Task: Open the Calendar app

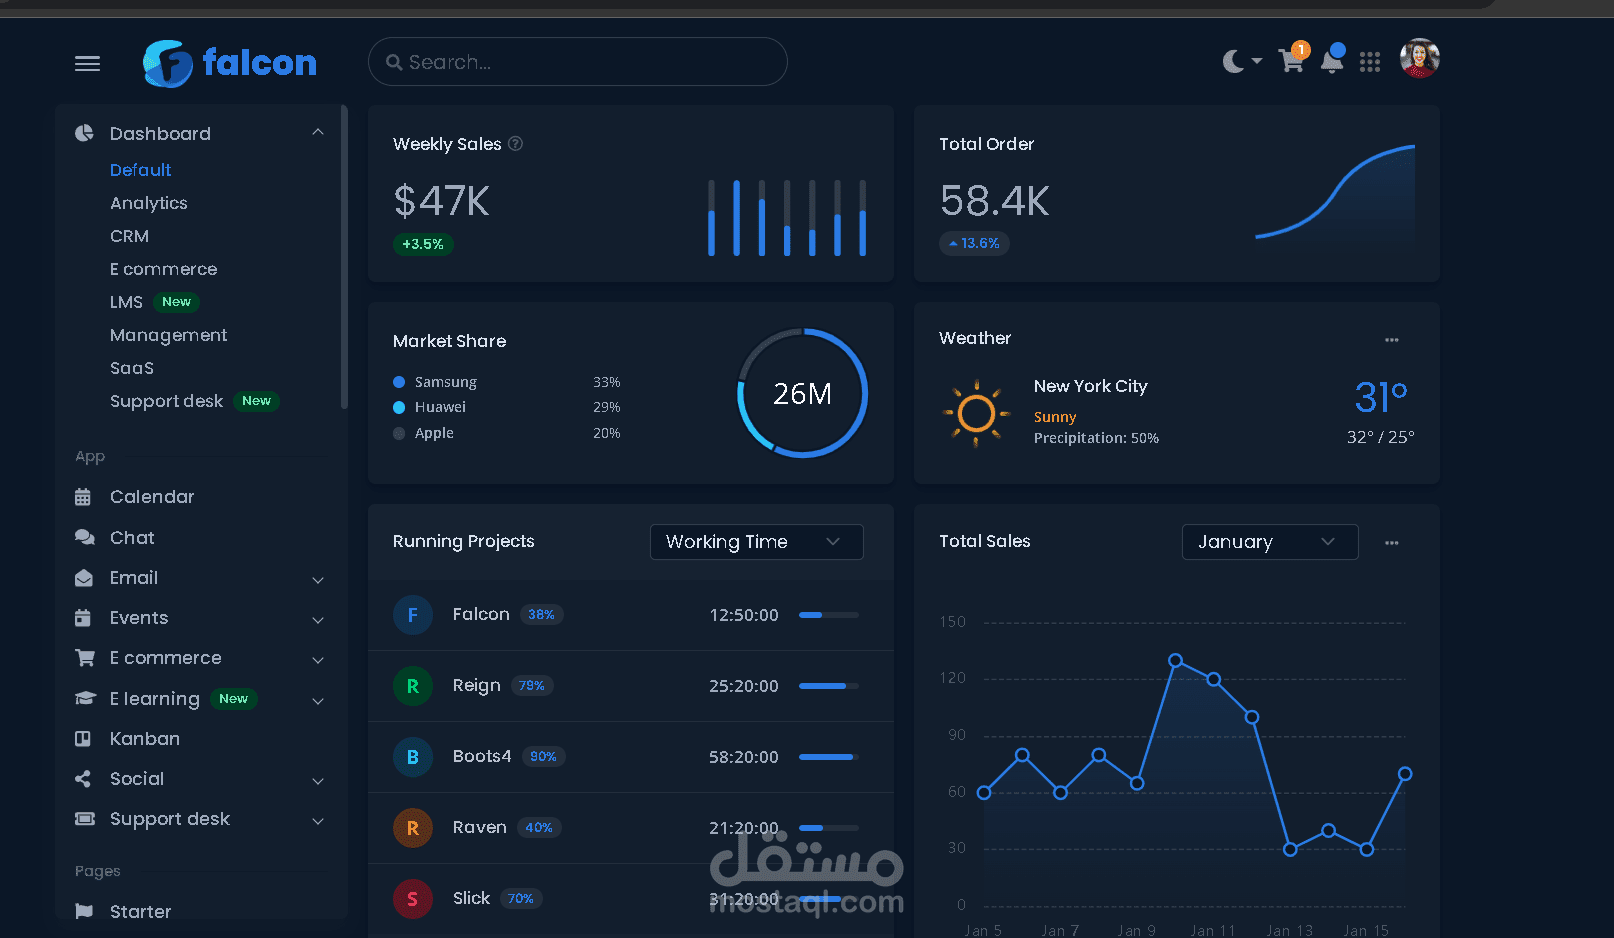Action: pyautogui.click(x=151, y=496)
